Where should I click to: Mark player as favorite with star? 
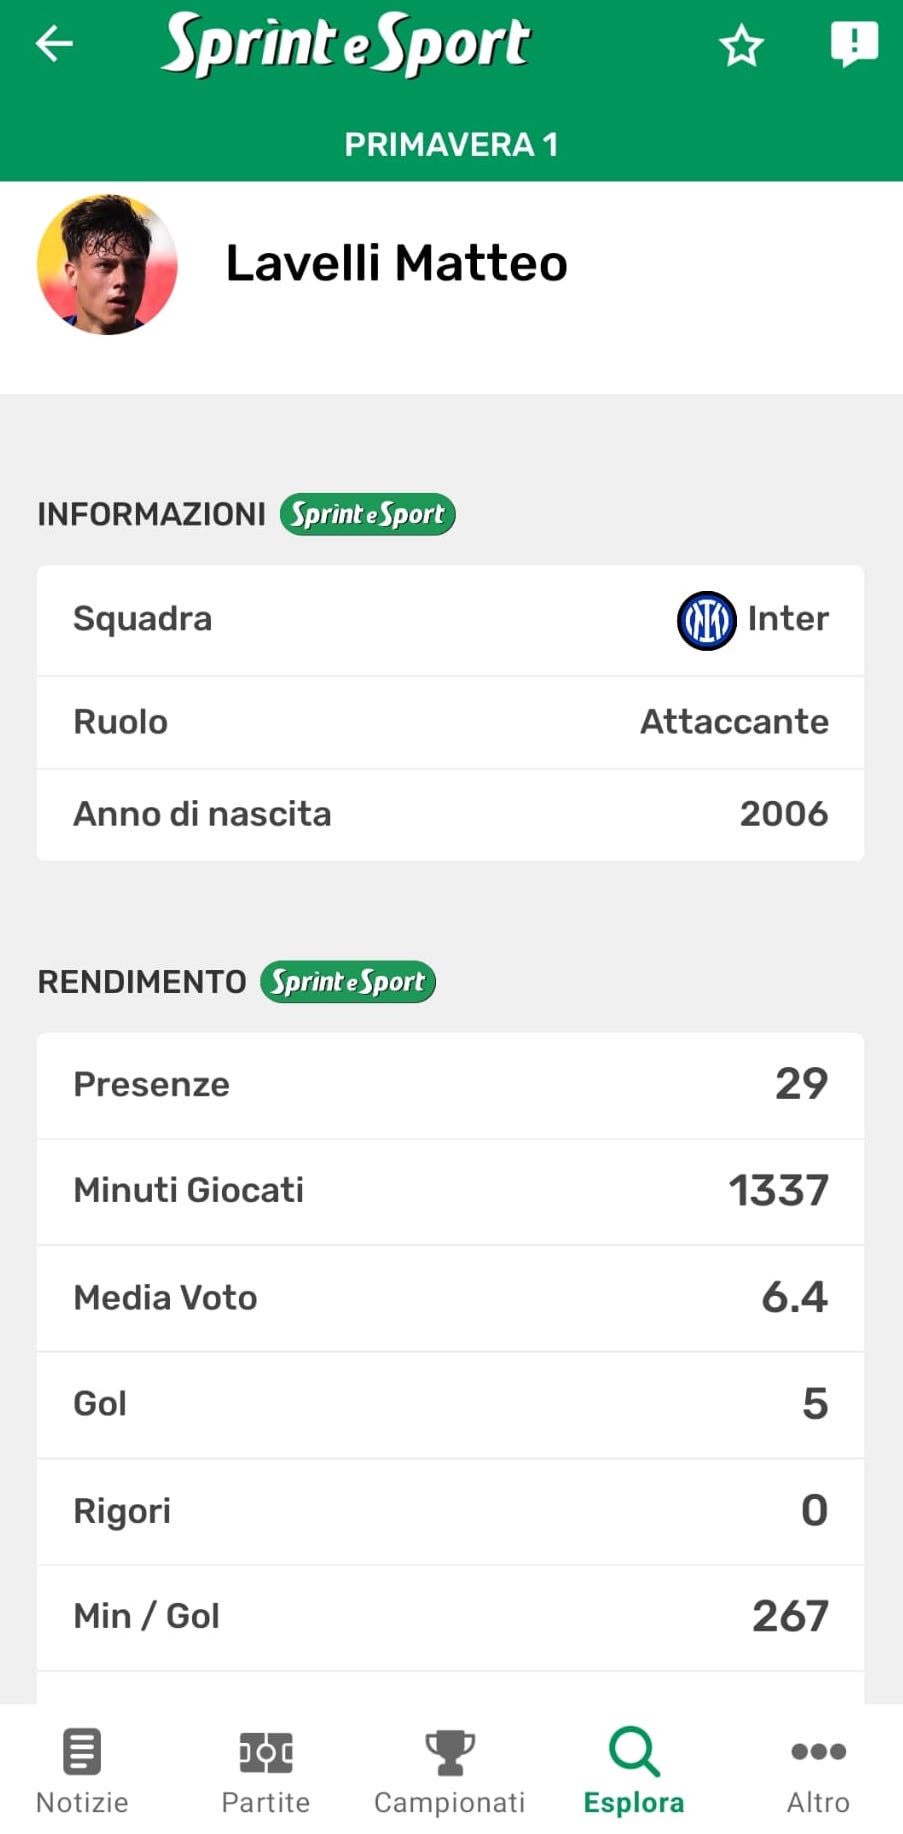point(741,46)
